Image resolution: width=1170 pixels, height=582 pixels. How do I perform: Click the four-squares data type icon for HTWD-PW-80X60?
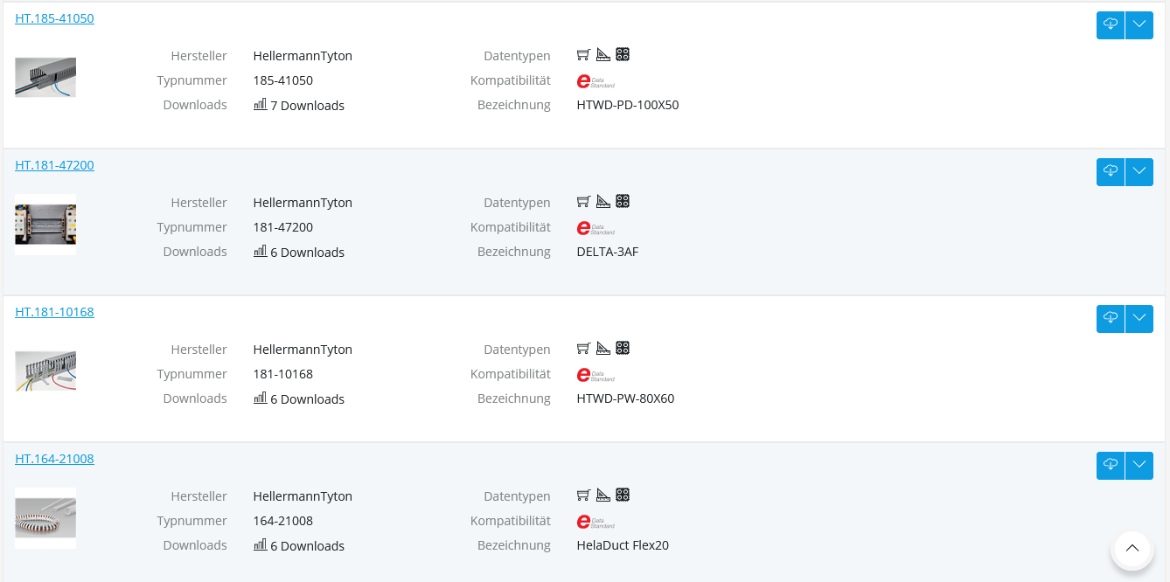click(623, 348)
